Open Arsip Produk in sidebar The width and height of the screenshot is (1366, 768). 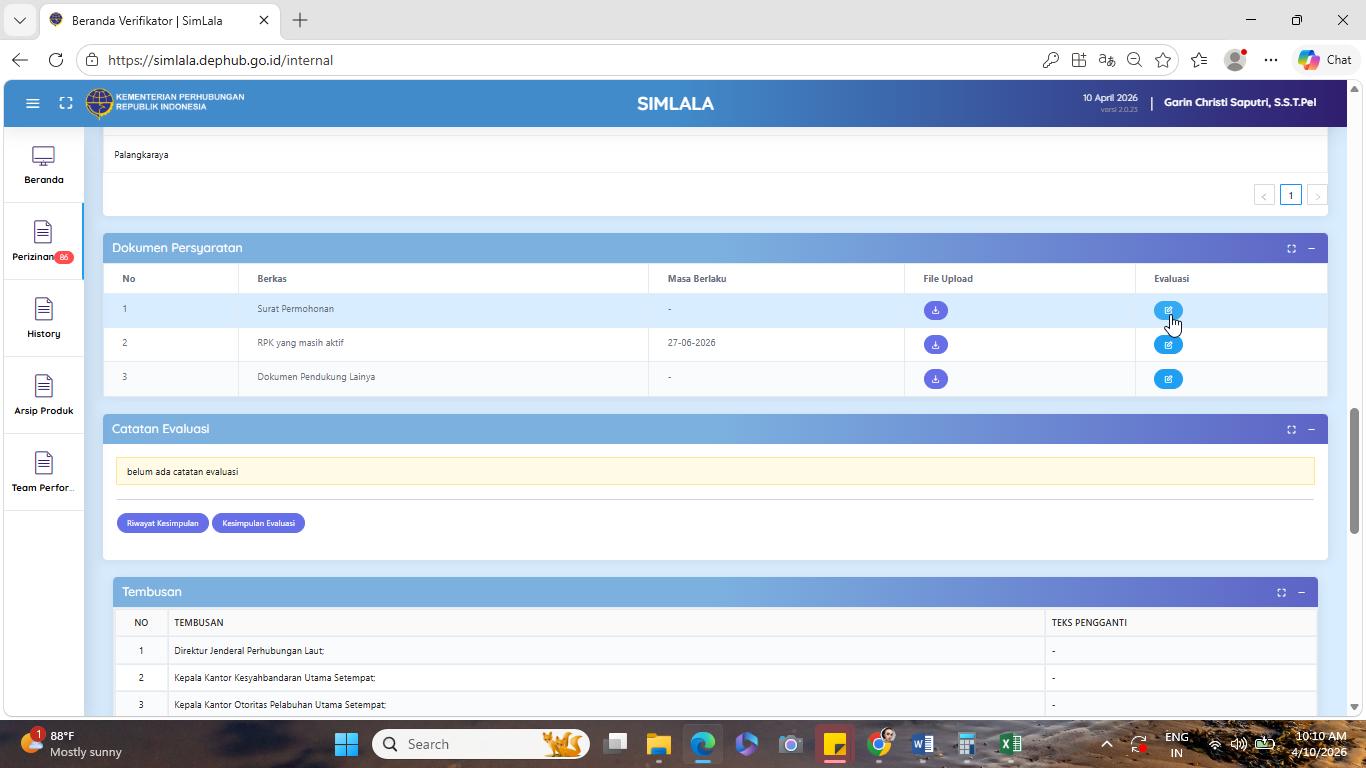click(x=43, y=396)
